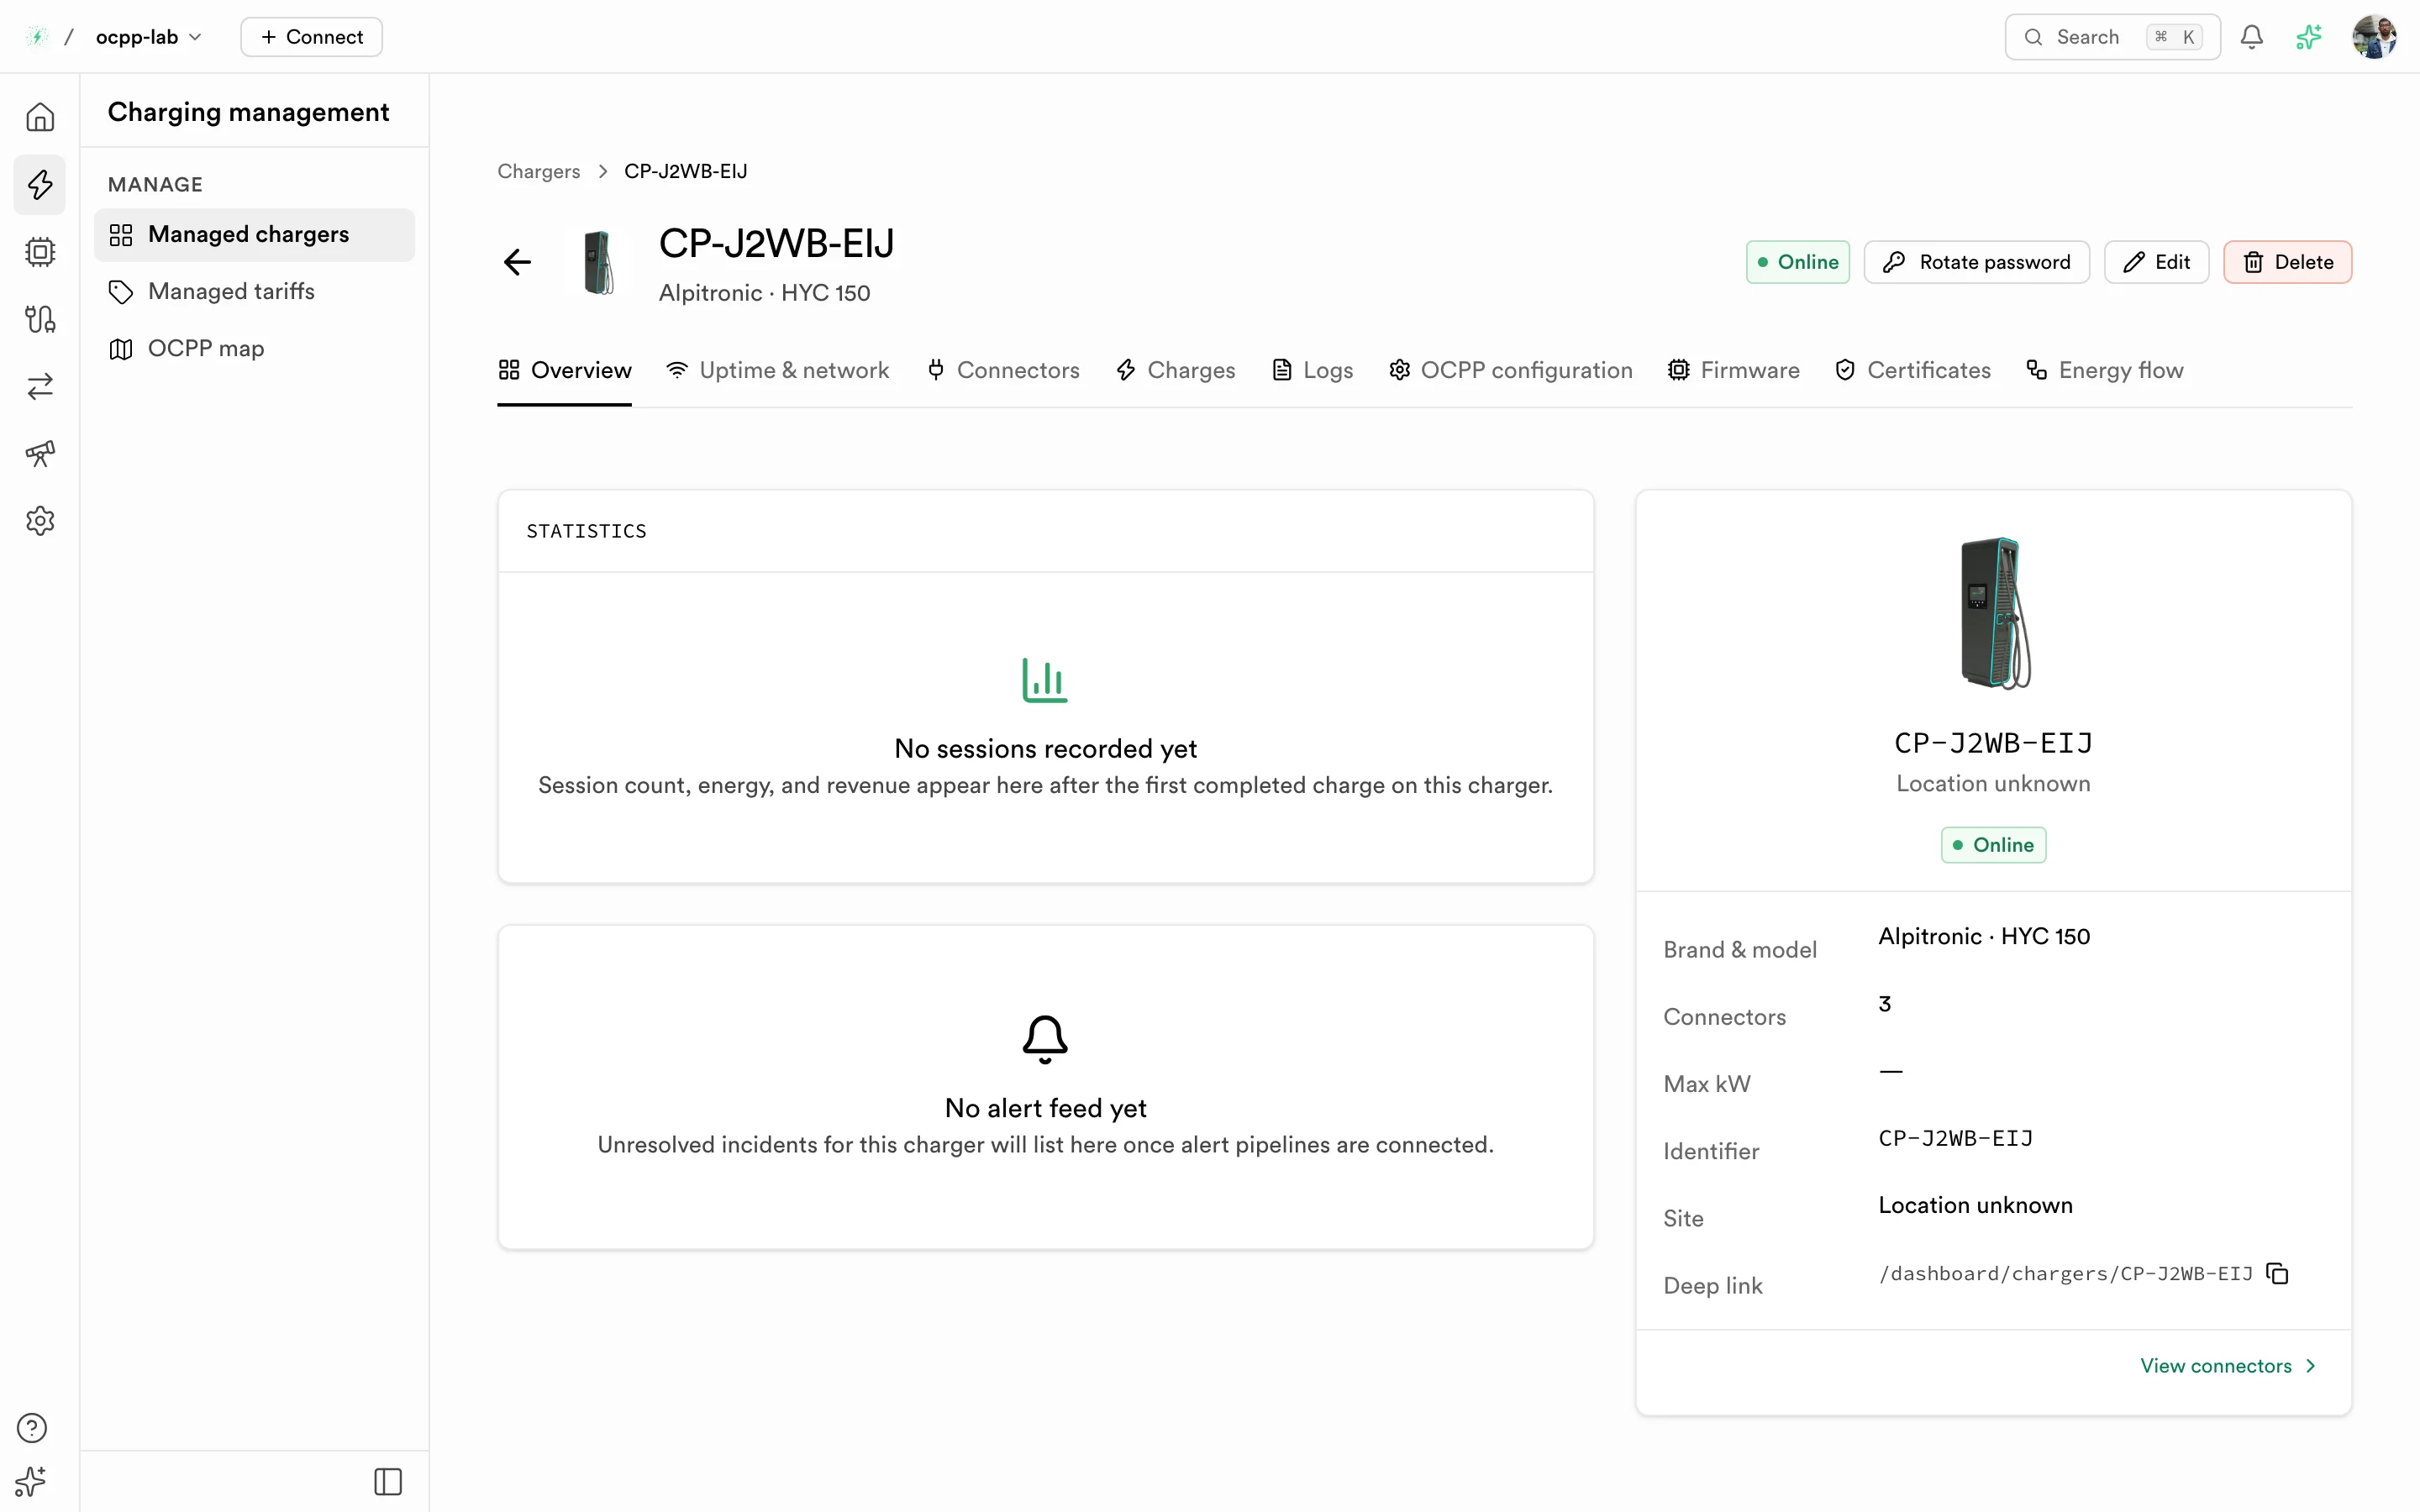Viewport: 2420px width, 1512px height.
Task: Switch to the Certificates tab
Action: click(1912, 370)
